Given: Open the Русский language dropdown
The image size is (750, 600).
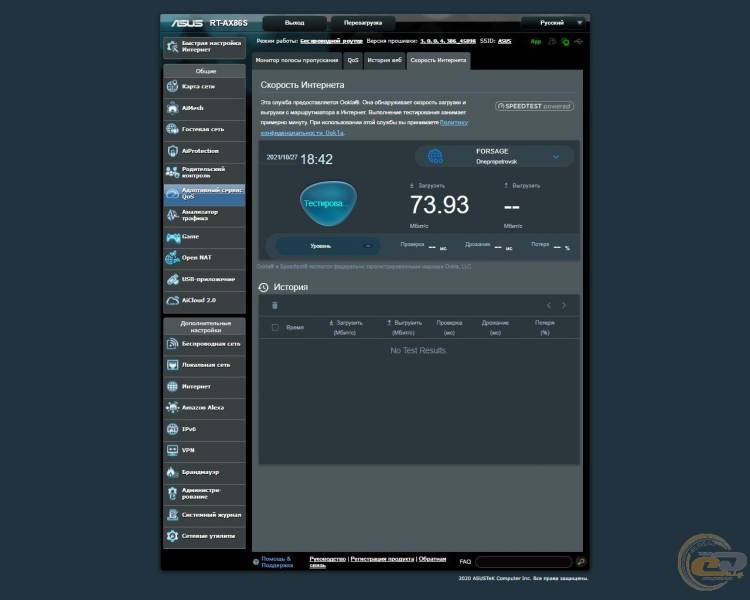Looking at the screenshot, I should [x=555, y=22].
